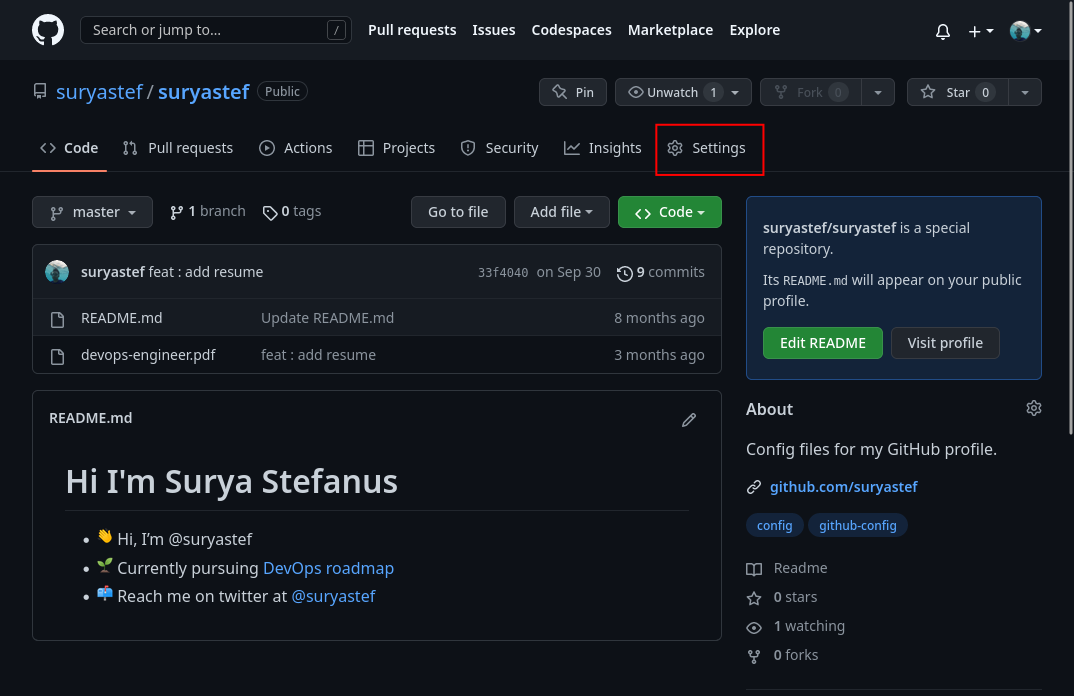Image resolution: width=1074 pixels, height=696 pixels.
Task: Go to Codespaces
Action: pos(571,30)
